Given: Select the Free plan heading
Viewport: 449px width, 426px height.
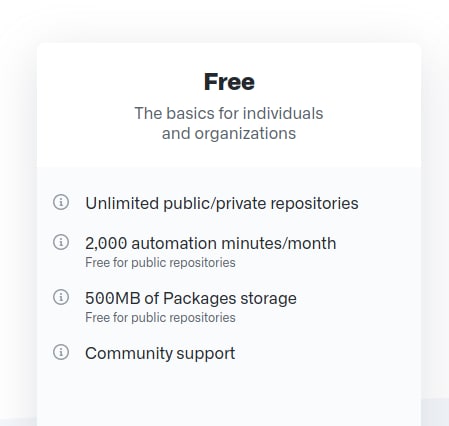Looking at the screenshot, I should point(229,82).
